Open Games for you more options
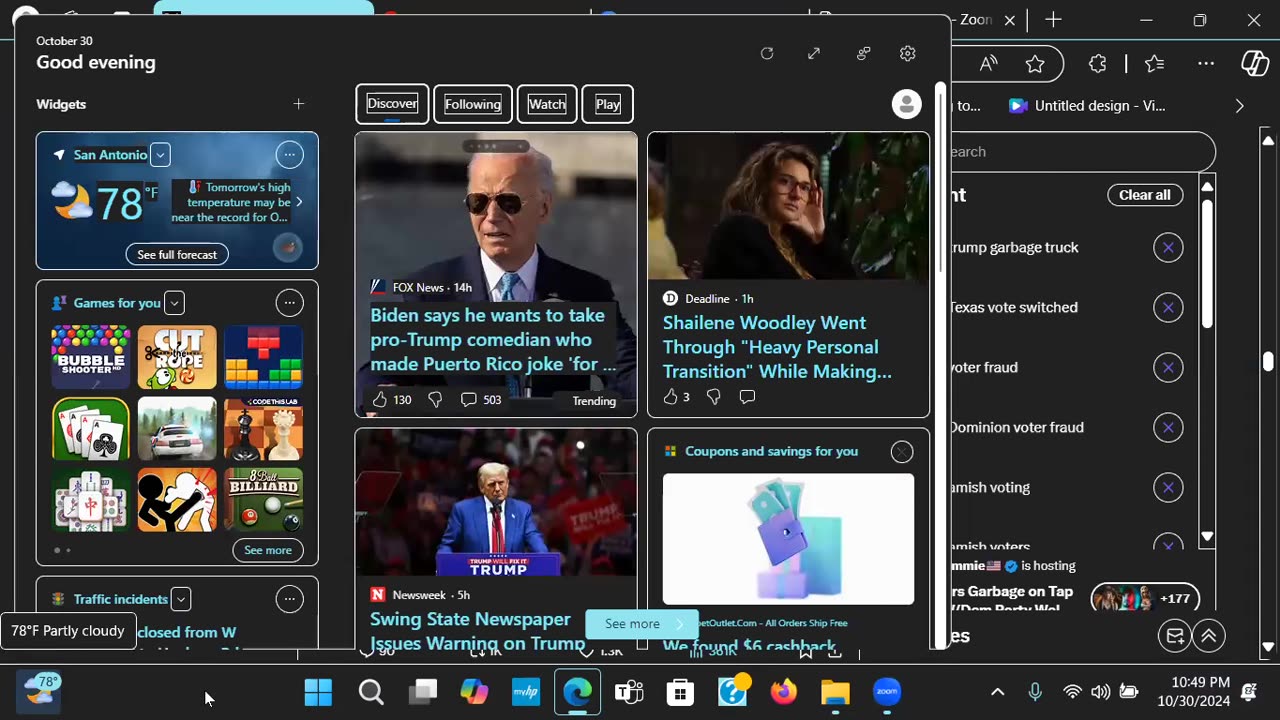The width and height of the screenshot is (1280, 720). 289,302
